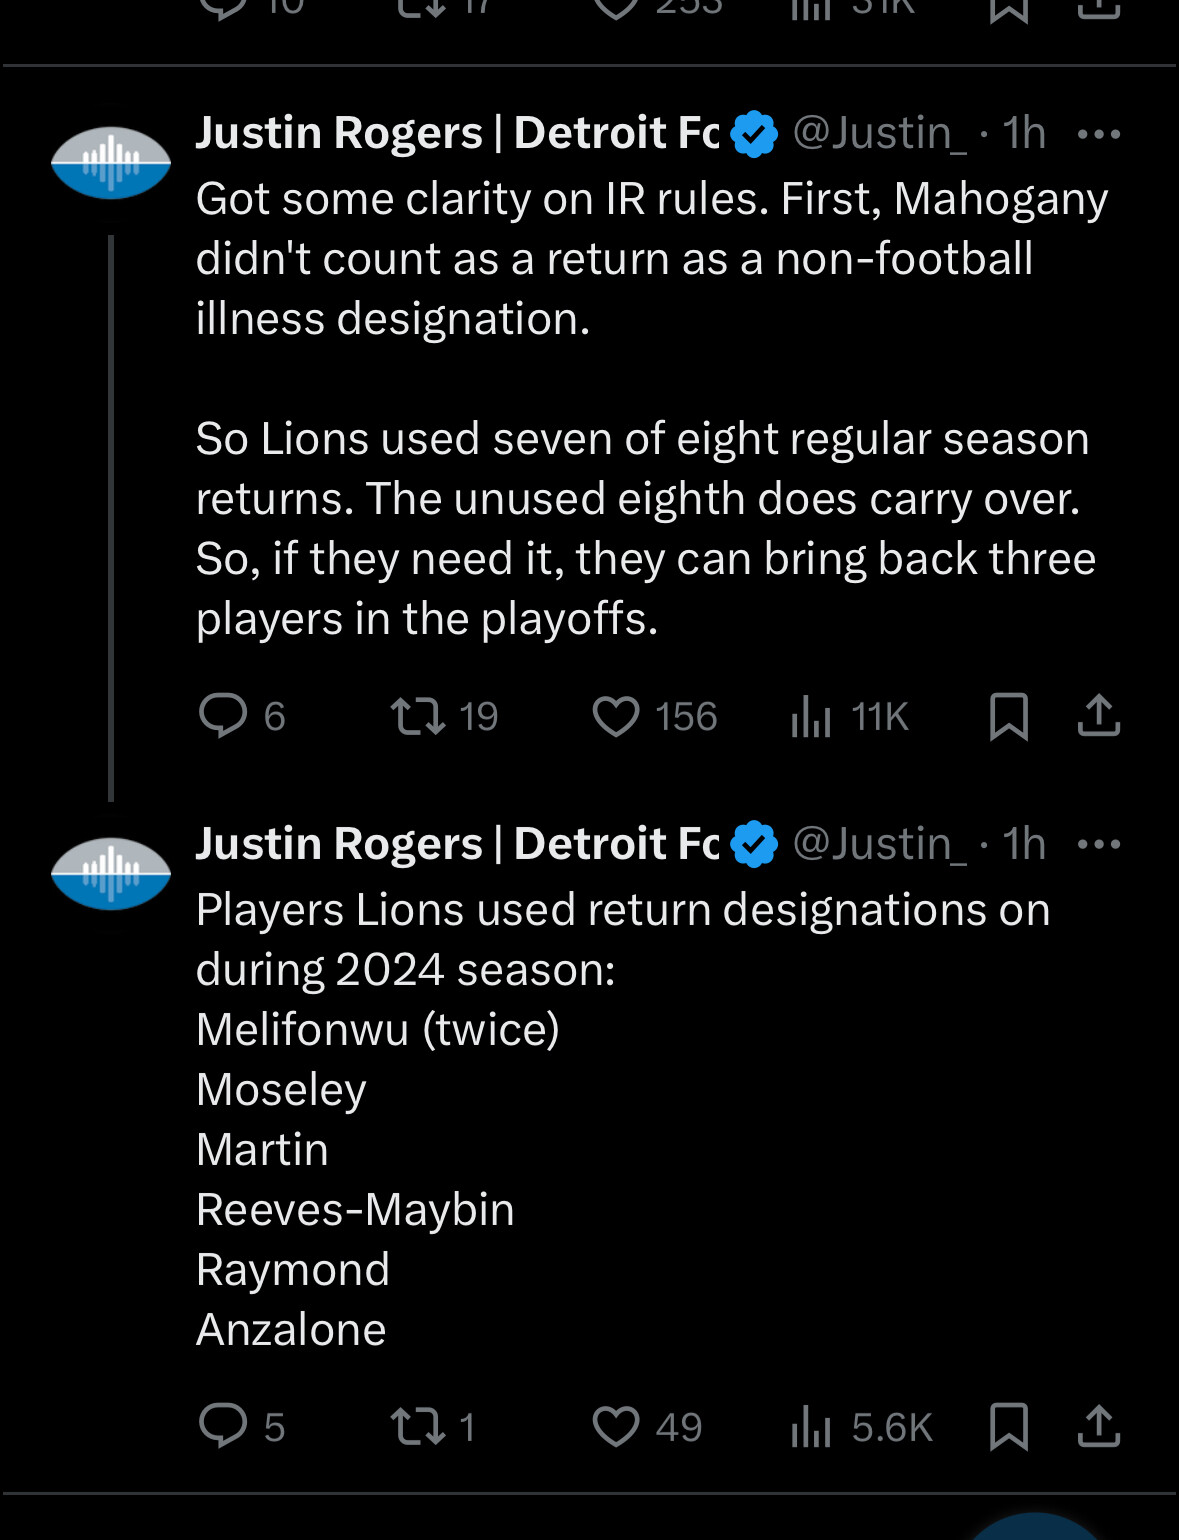Open Justin Rogers avatar on second tweet
Screen dimensions: 1179x1540
(x=111, y=873)
